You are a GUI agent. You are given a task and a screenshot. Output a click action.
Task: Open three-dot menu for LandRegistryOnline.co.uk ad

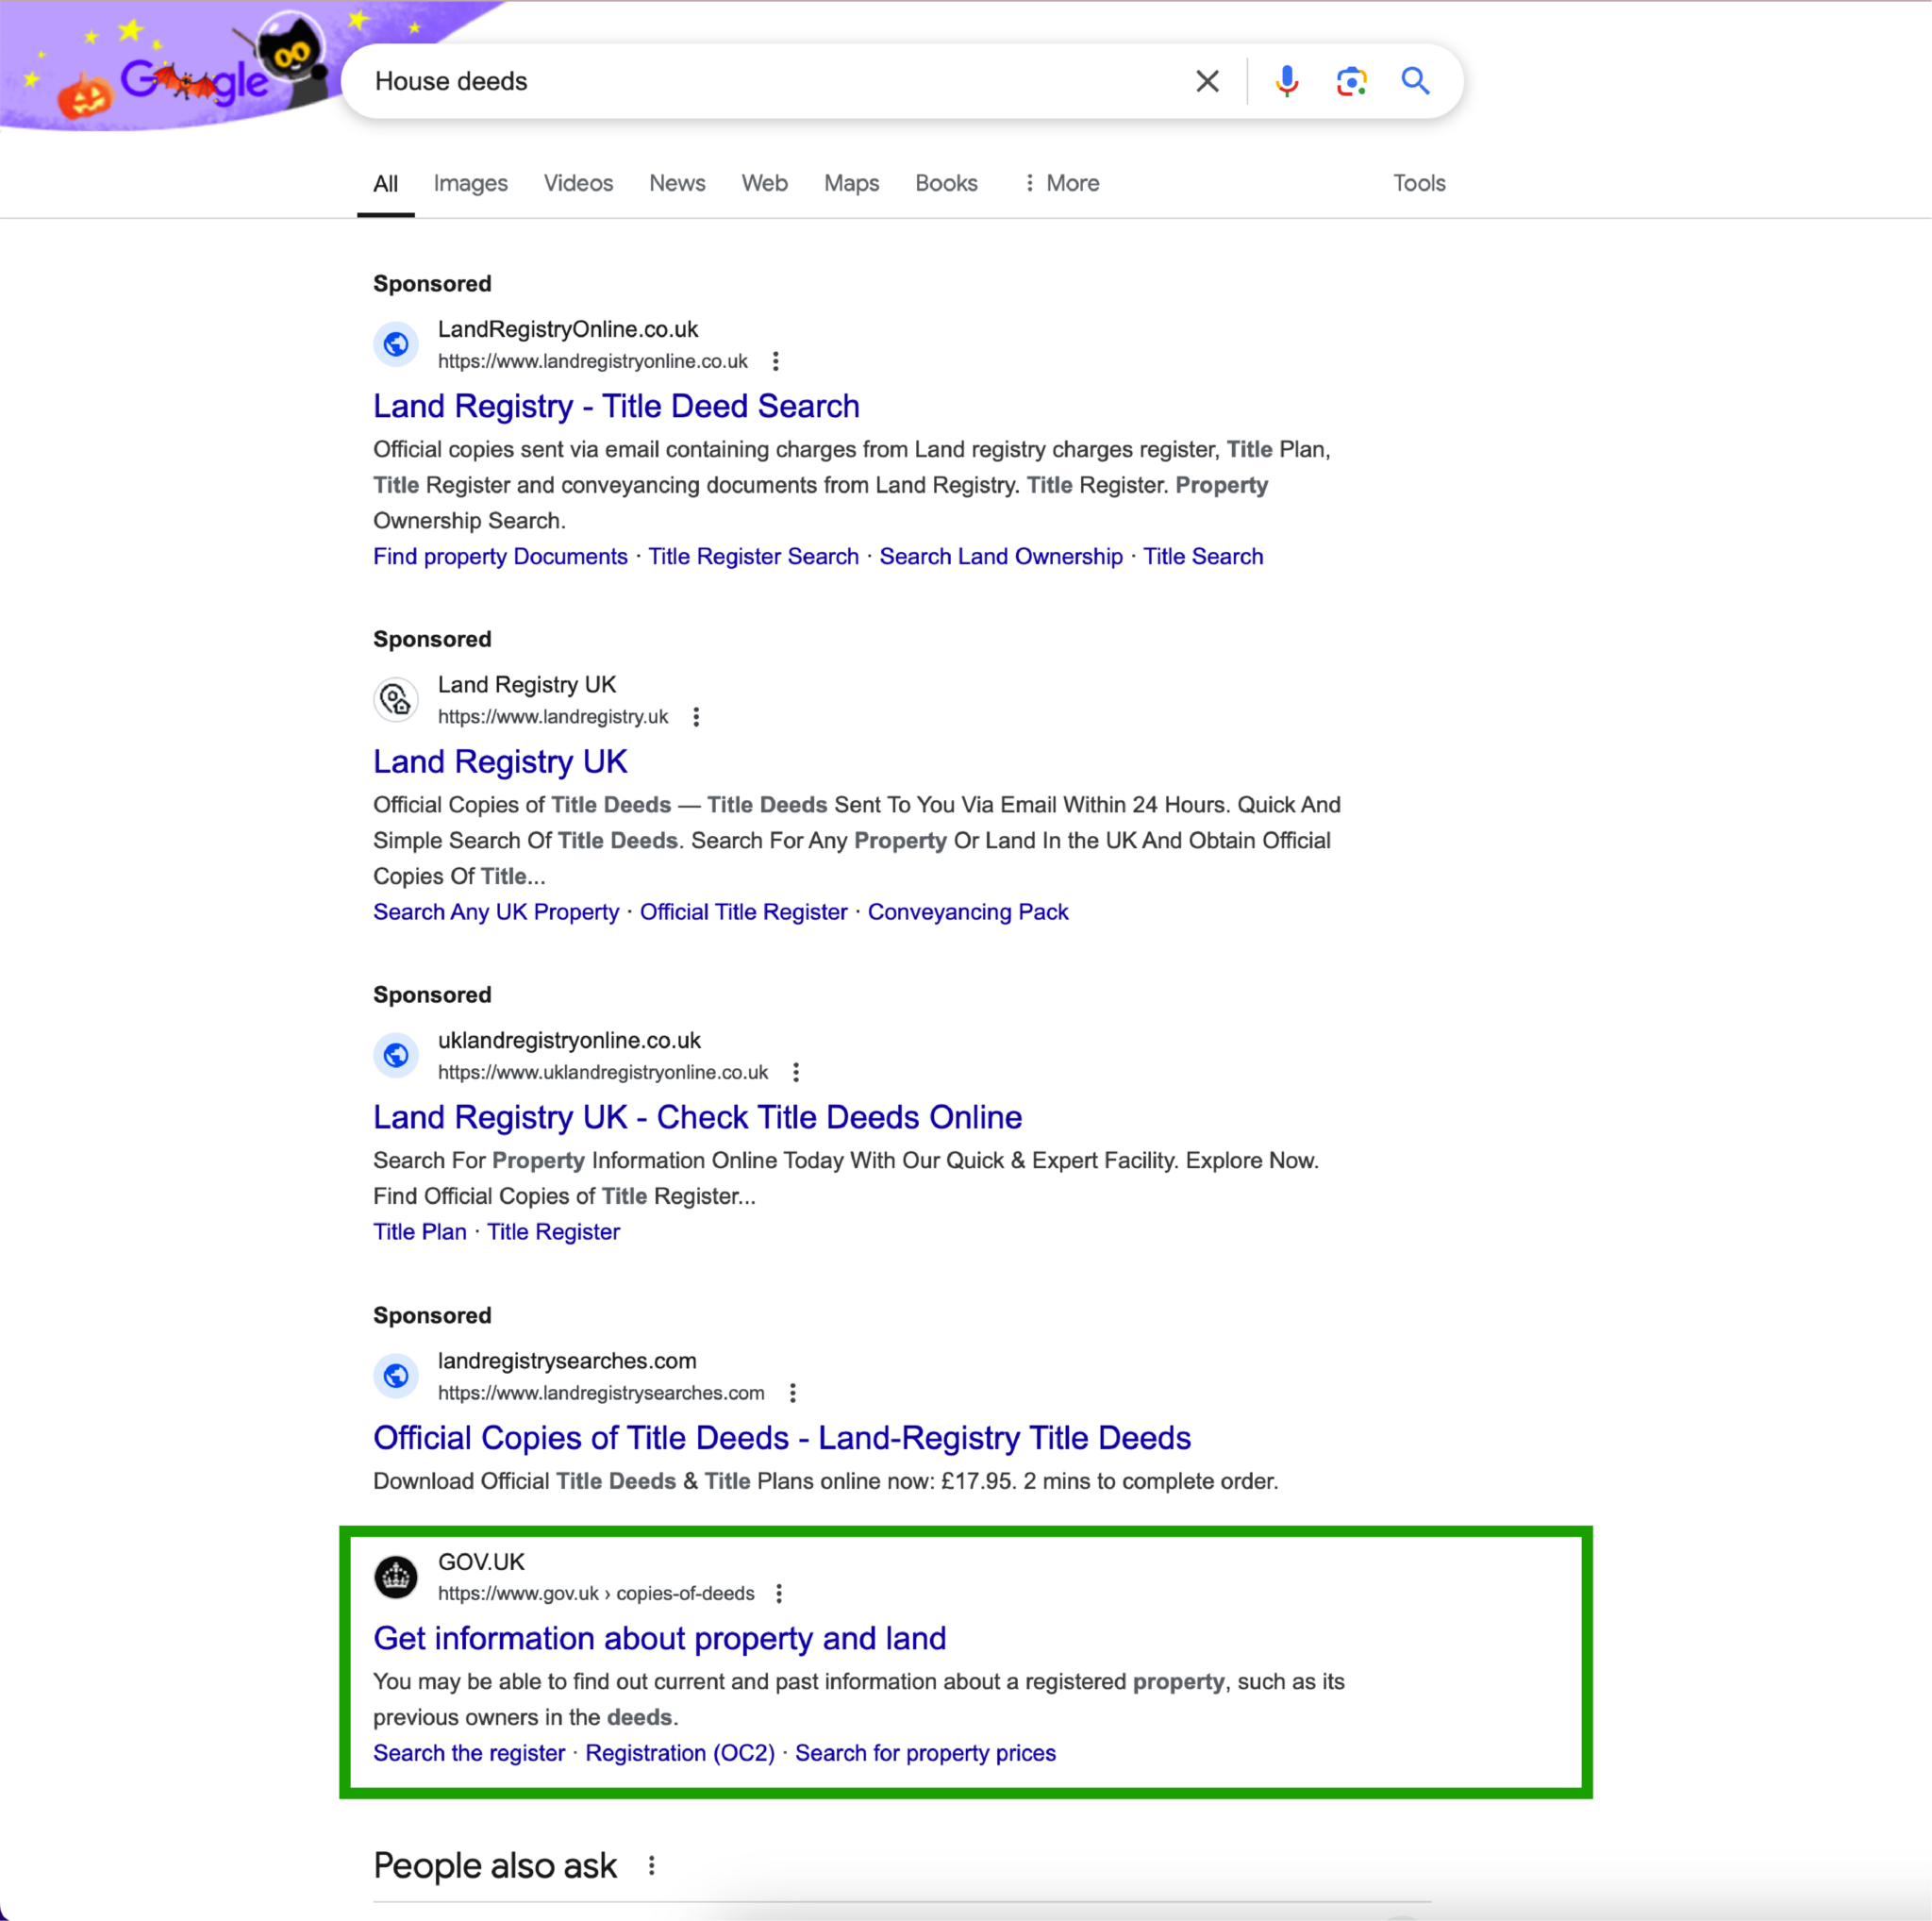click(775, 361)
